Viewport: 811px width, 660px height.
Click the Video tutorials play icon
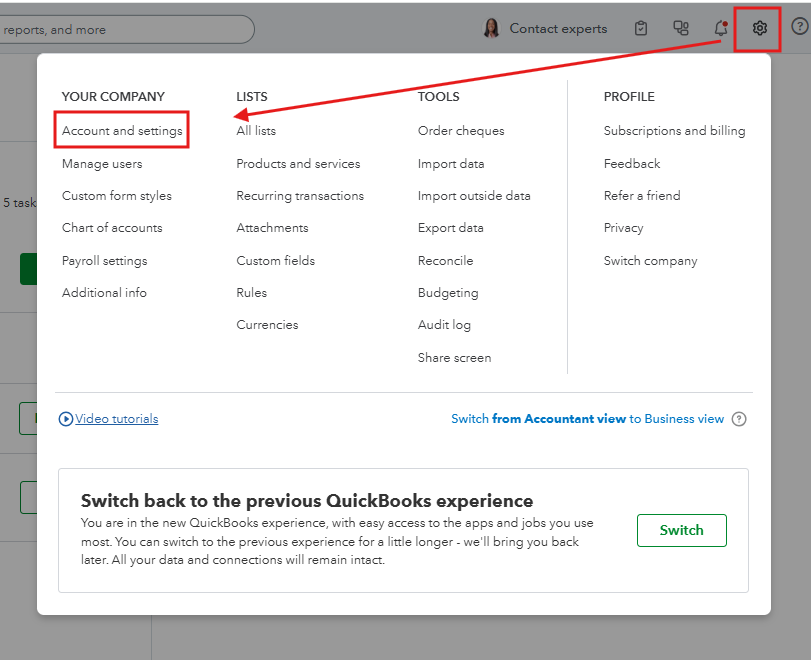pos(66,419)
